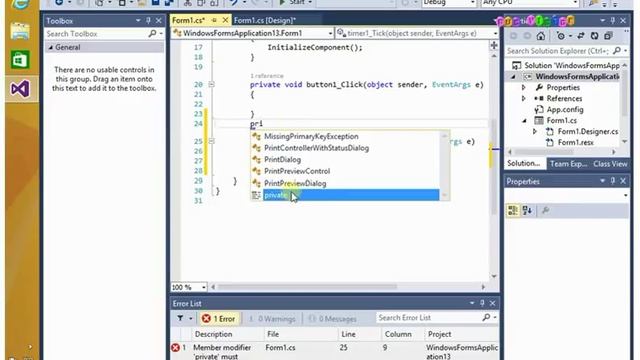
Task: Refresh Solution Explorer
Action: pyautogui.click(x=594, y=36)
